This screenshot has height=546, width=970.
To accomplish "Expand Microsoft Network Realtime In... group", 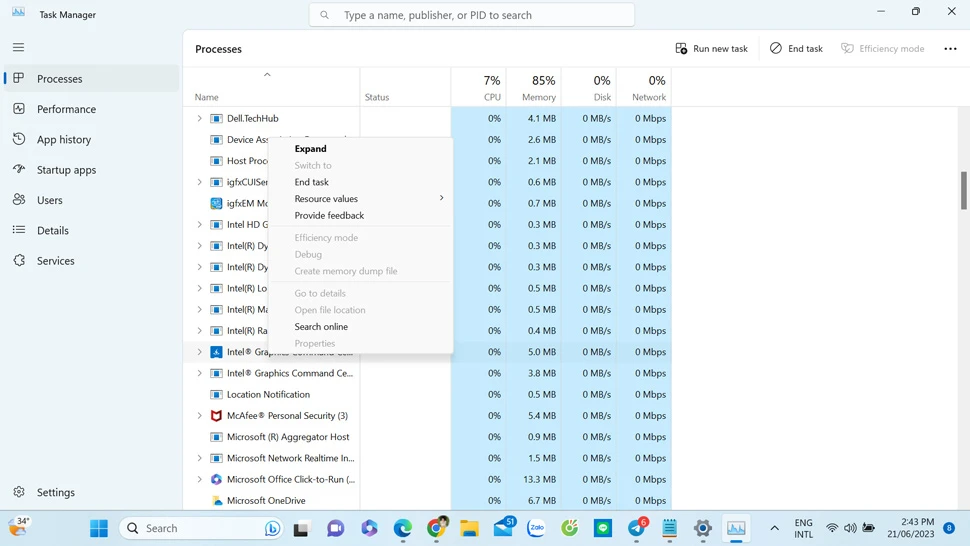I will [199, 458].
